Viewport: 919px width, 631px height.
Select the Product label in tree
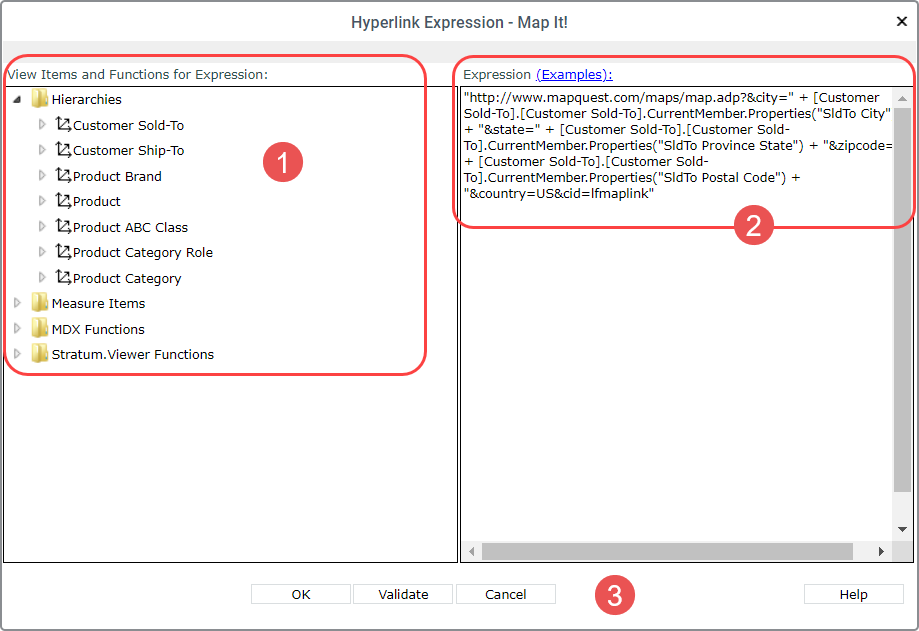[x=97, y=202]
